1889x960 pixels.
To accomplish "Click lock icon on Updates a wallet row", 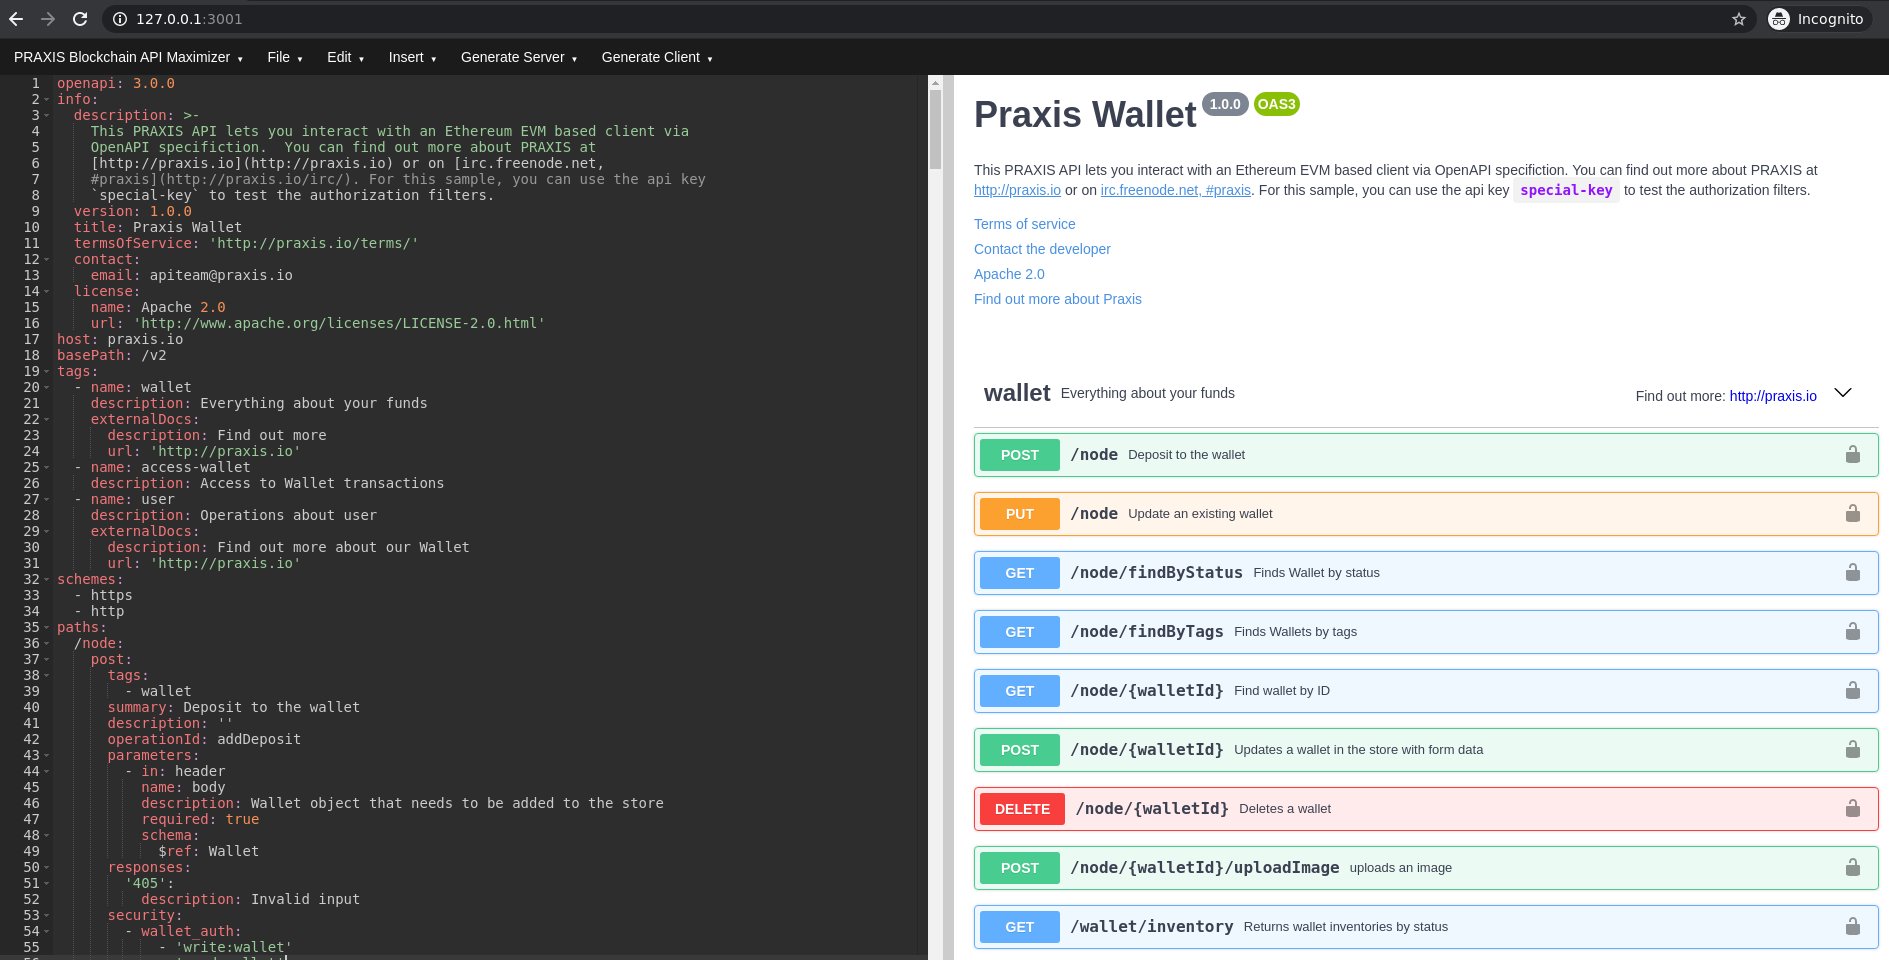I will (x=1853, y=749).
